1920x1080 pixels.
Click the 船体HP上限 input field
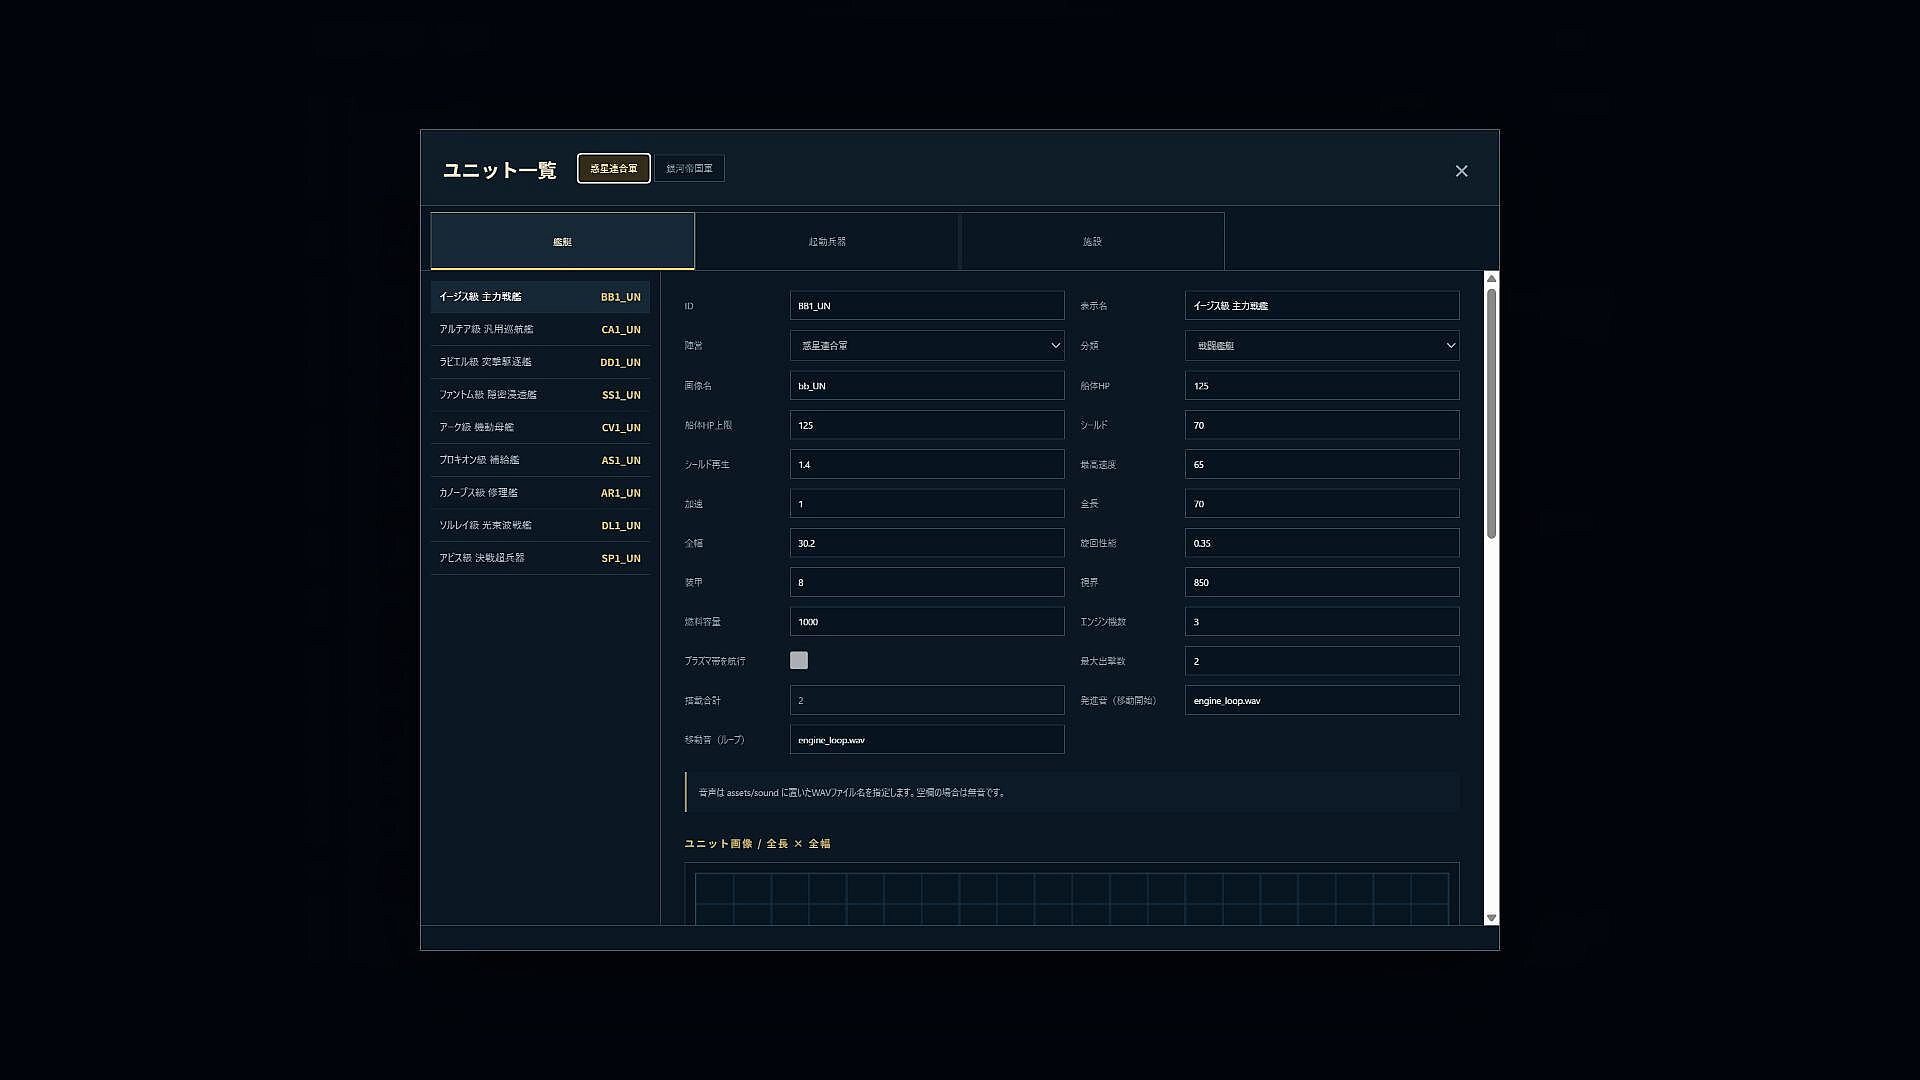point(927,425)
